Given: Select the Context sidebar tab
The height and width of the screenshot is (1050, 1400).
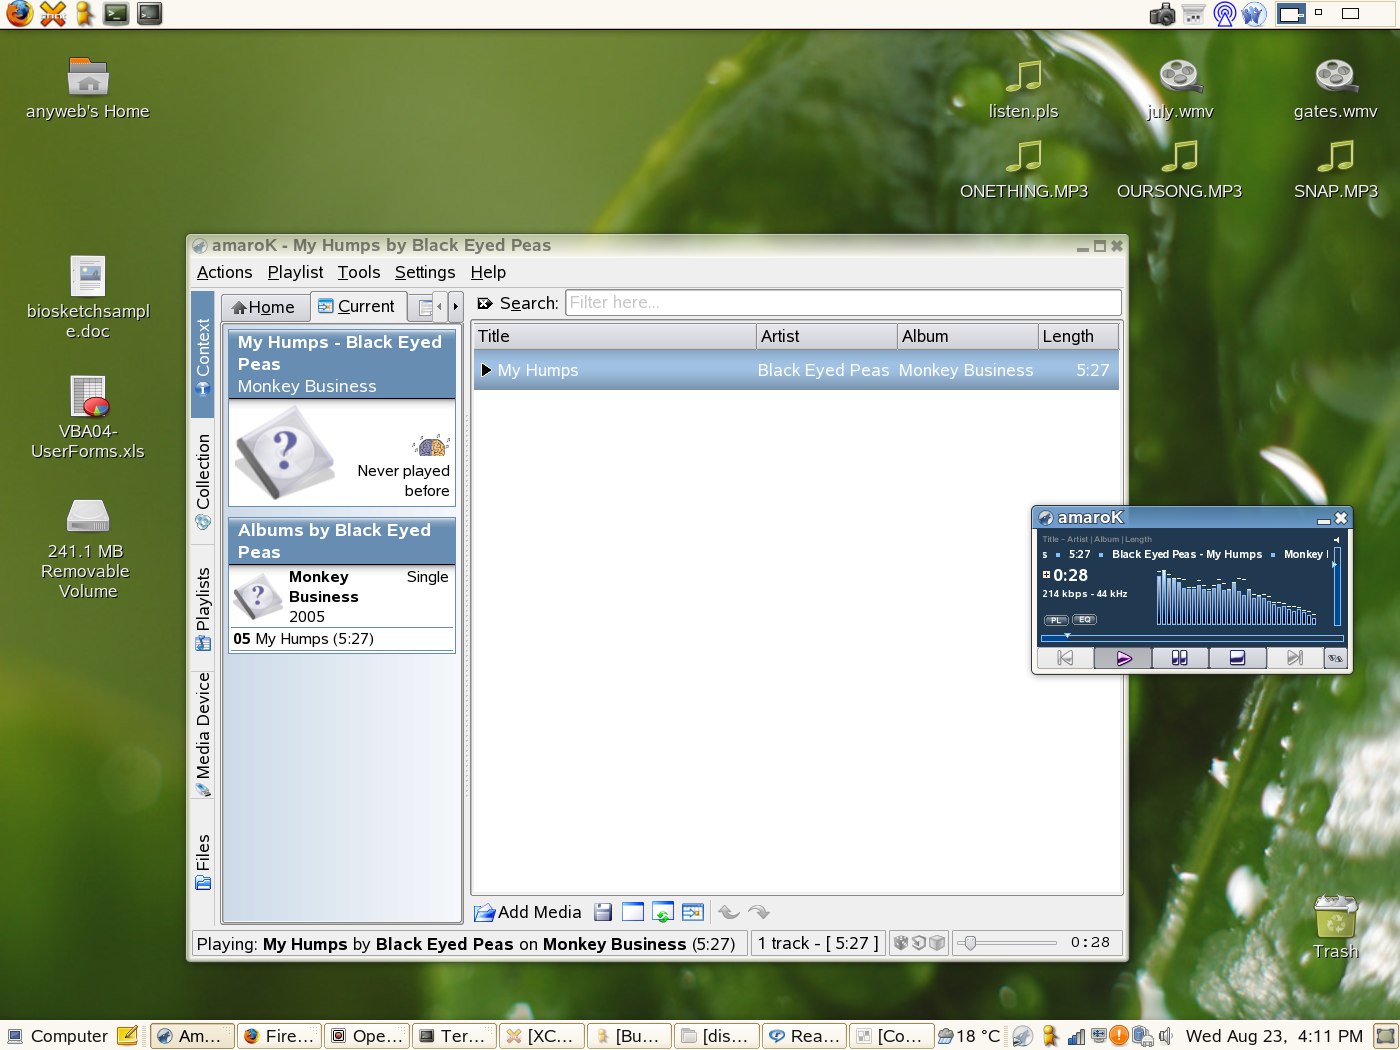Looking at the screenshot, I should (203, 354).
